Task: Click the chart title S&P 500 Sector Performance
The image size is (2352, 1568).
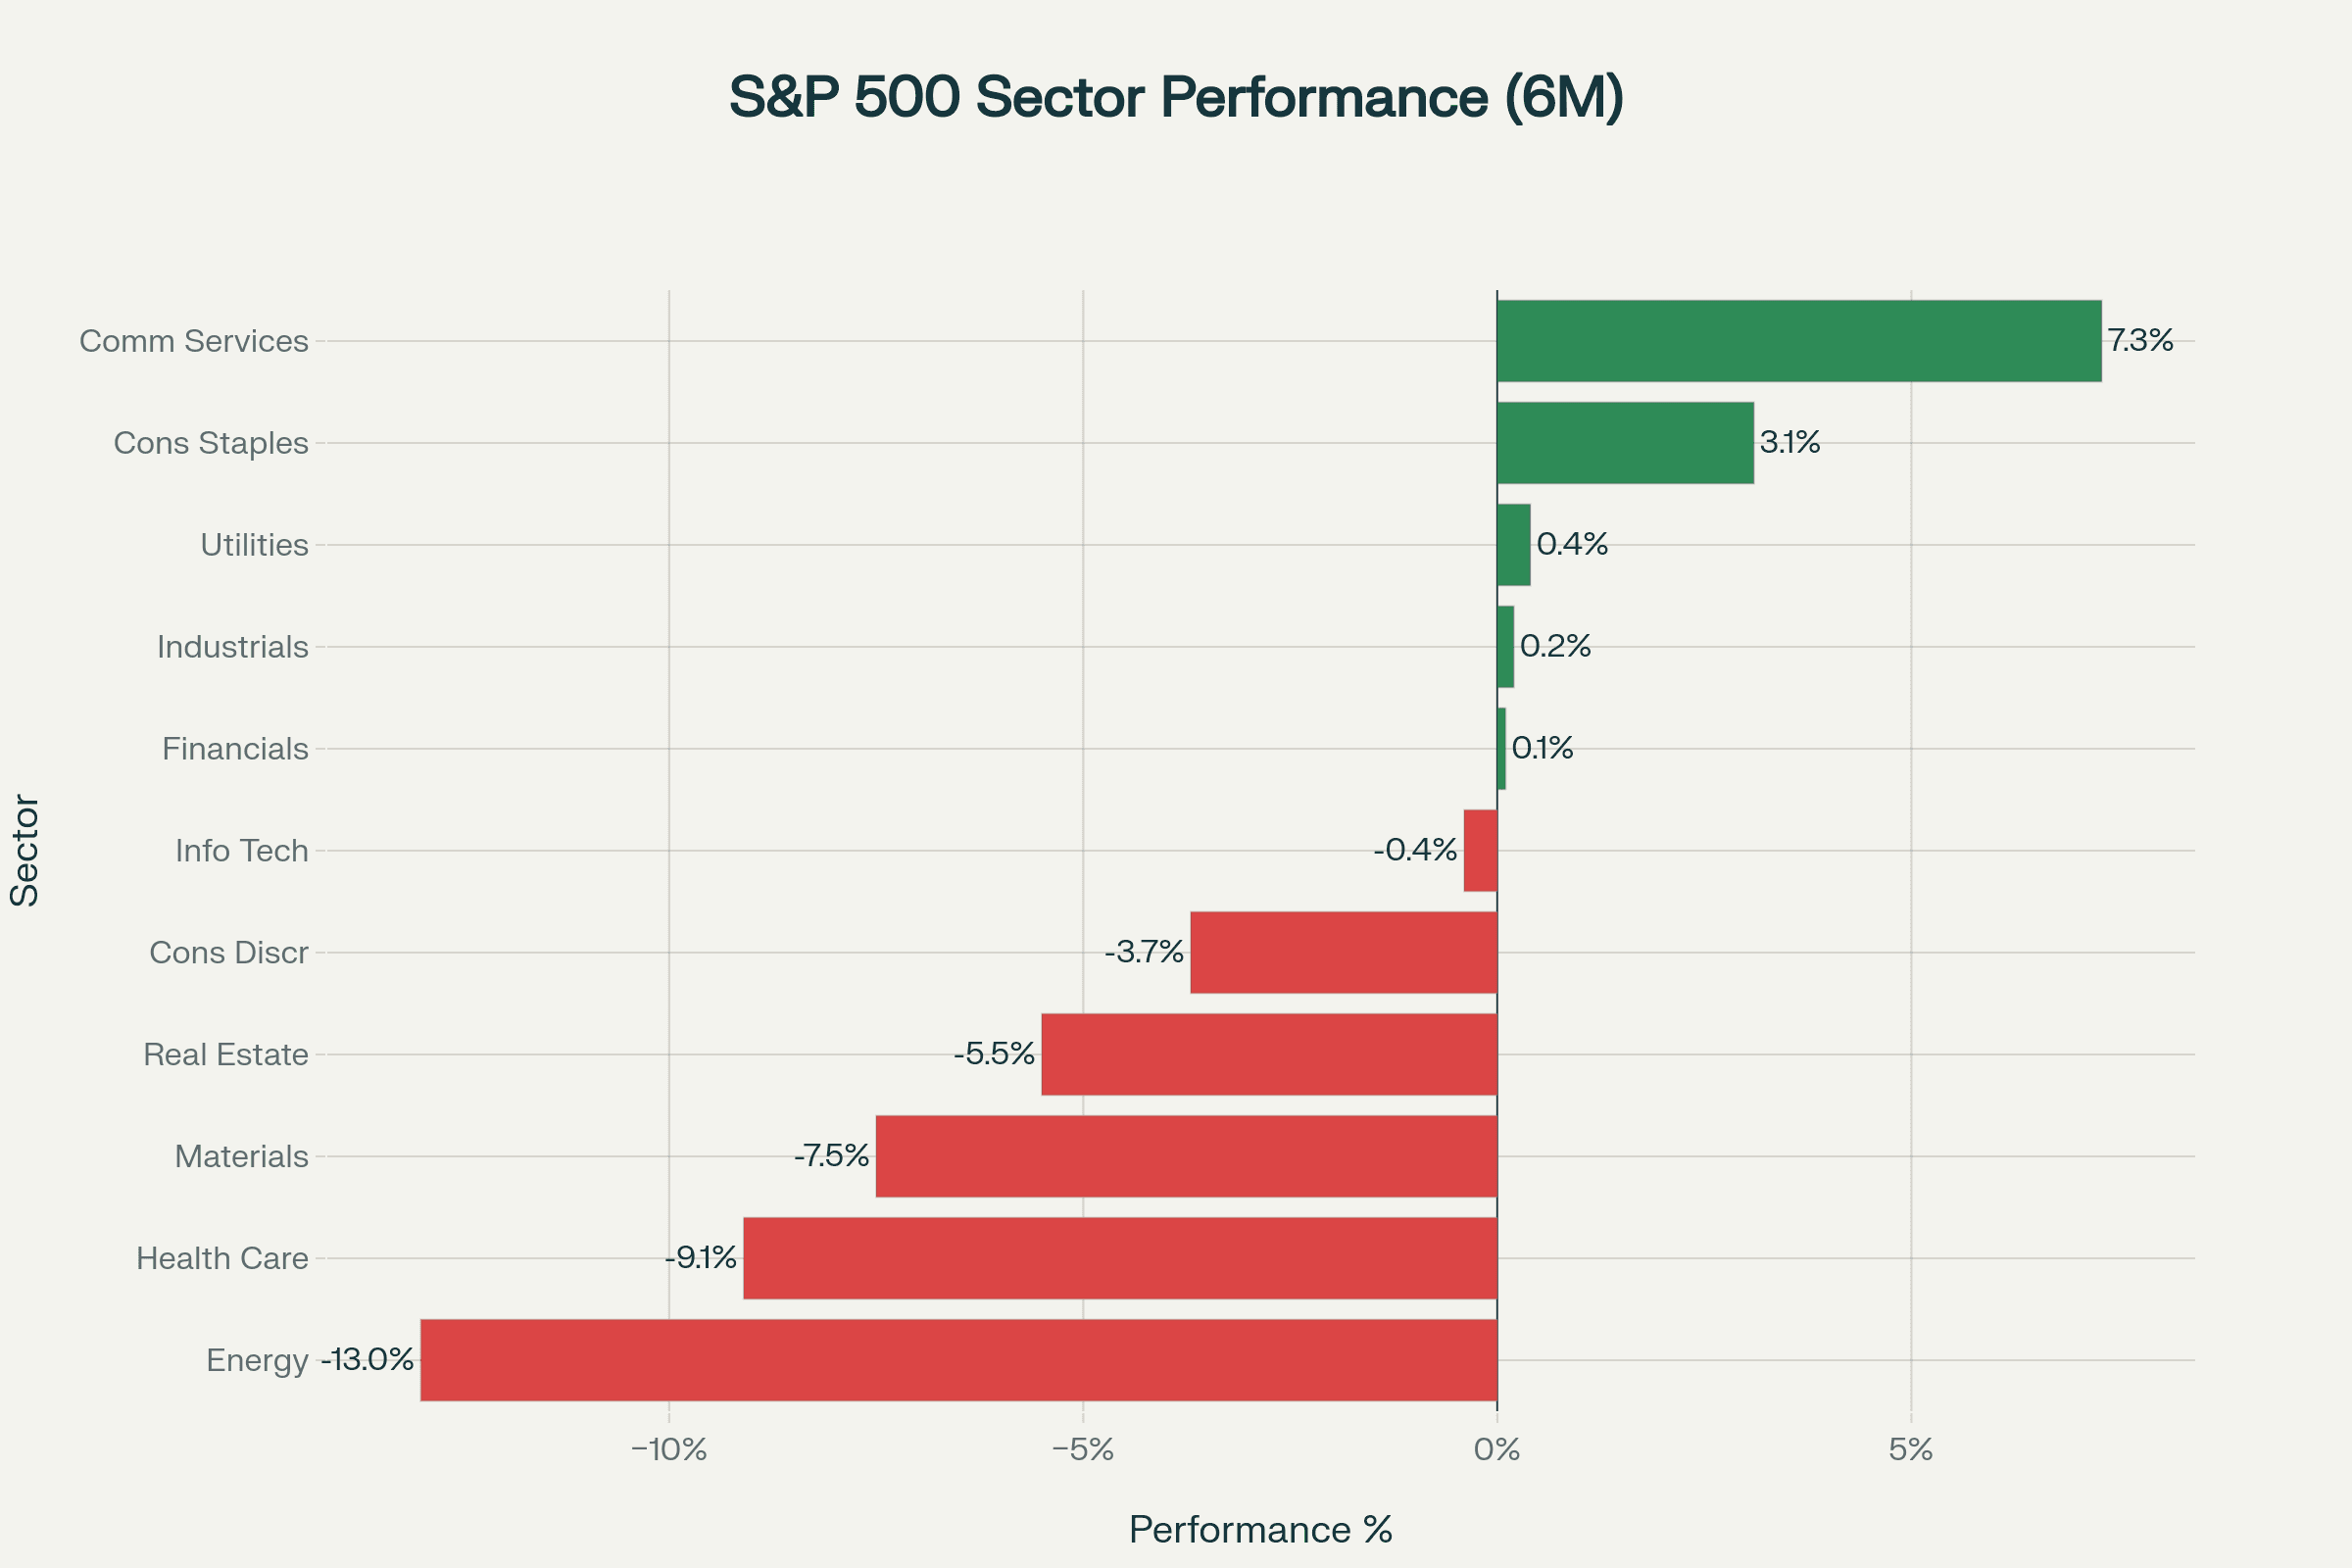Action: 1176,97
